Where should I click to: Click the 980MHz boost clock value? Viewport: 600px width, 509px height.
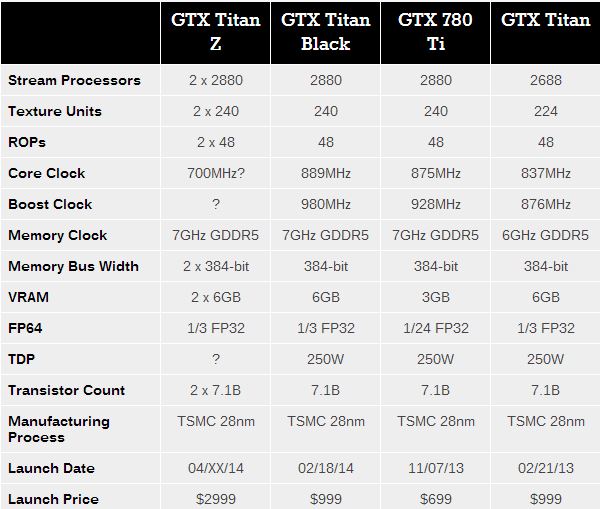click(326, 204)
